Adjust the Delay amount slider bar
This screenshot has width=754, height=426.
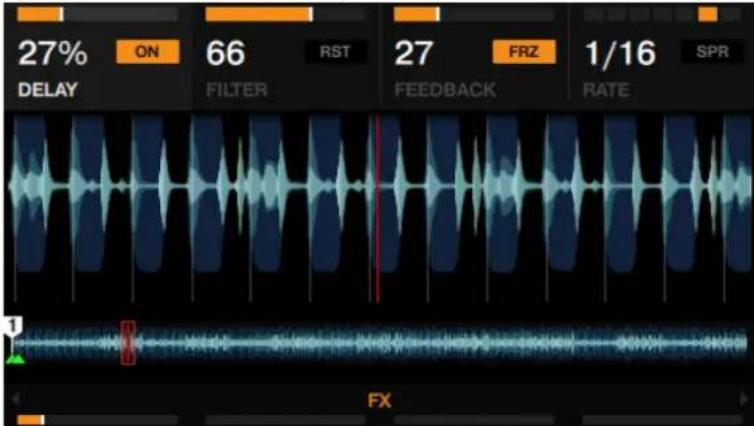coord(98,14)
